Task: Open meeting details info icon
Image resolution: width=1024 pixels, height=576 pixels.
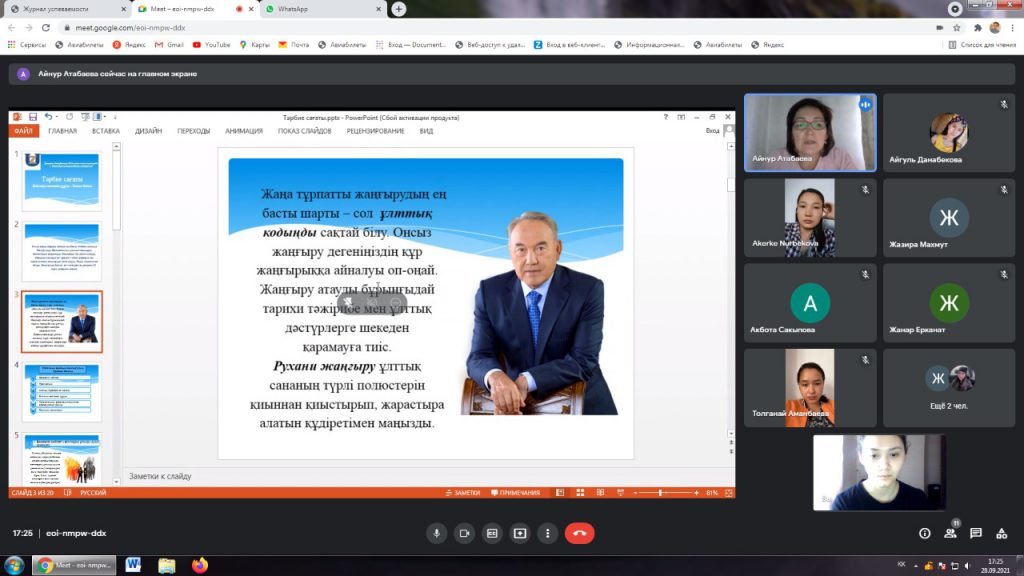Action: click(924, 534)
